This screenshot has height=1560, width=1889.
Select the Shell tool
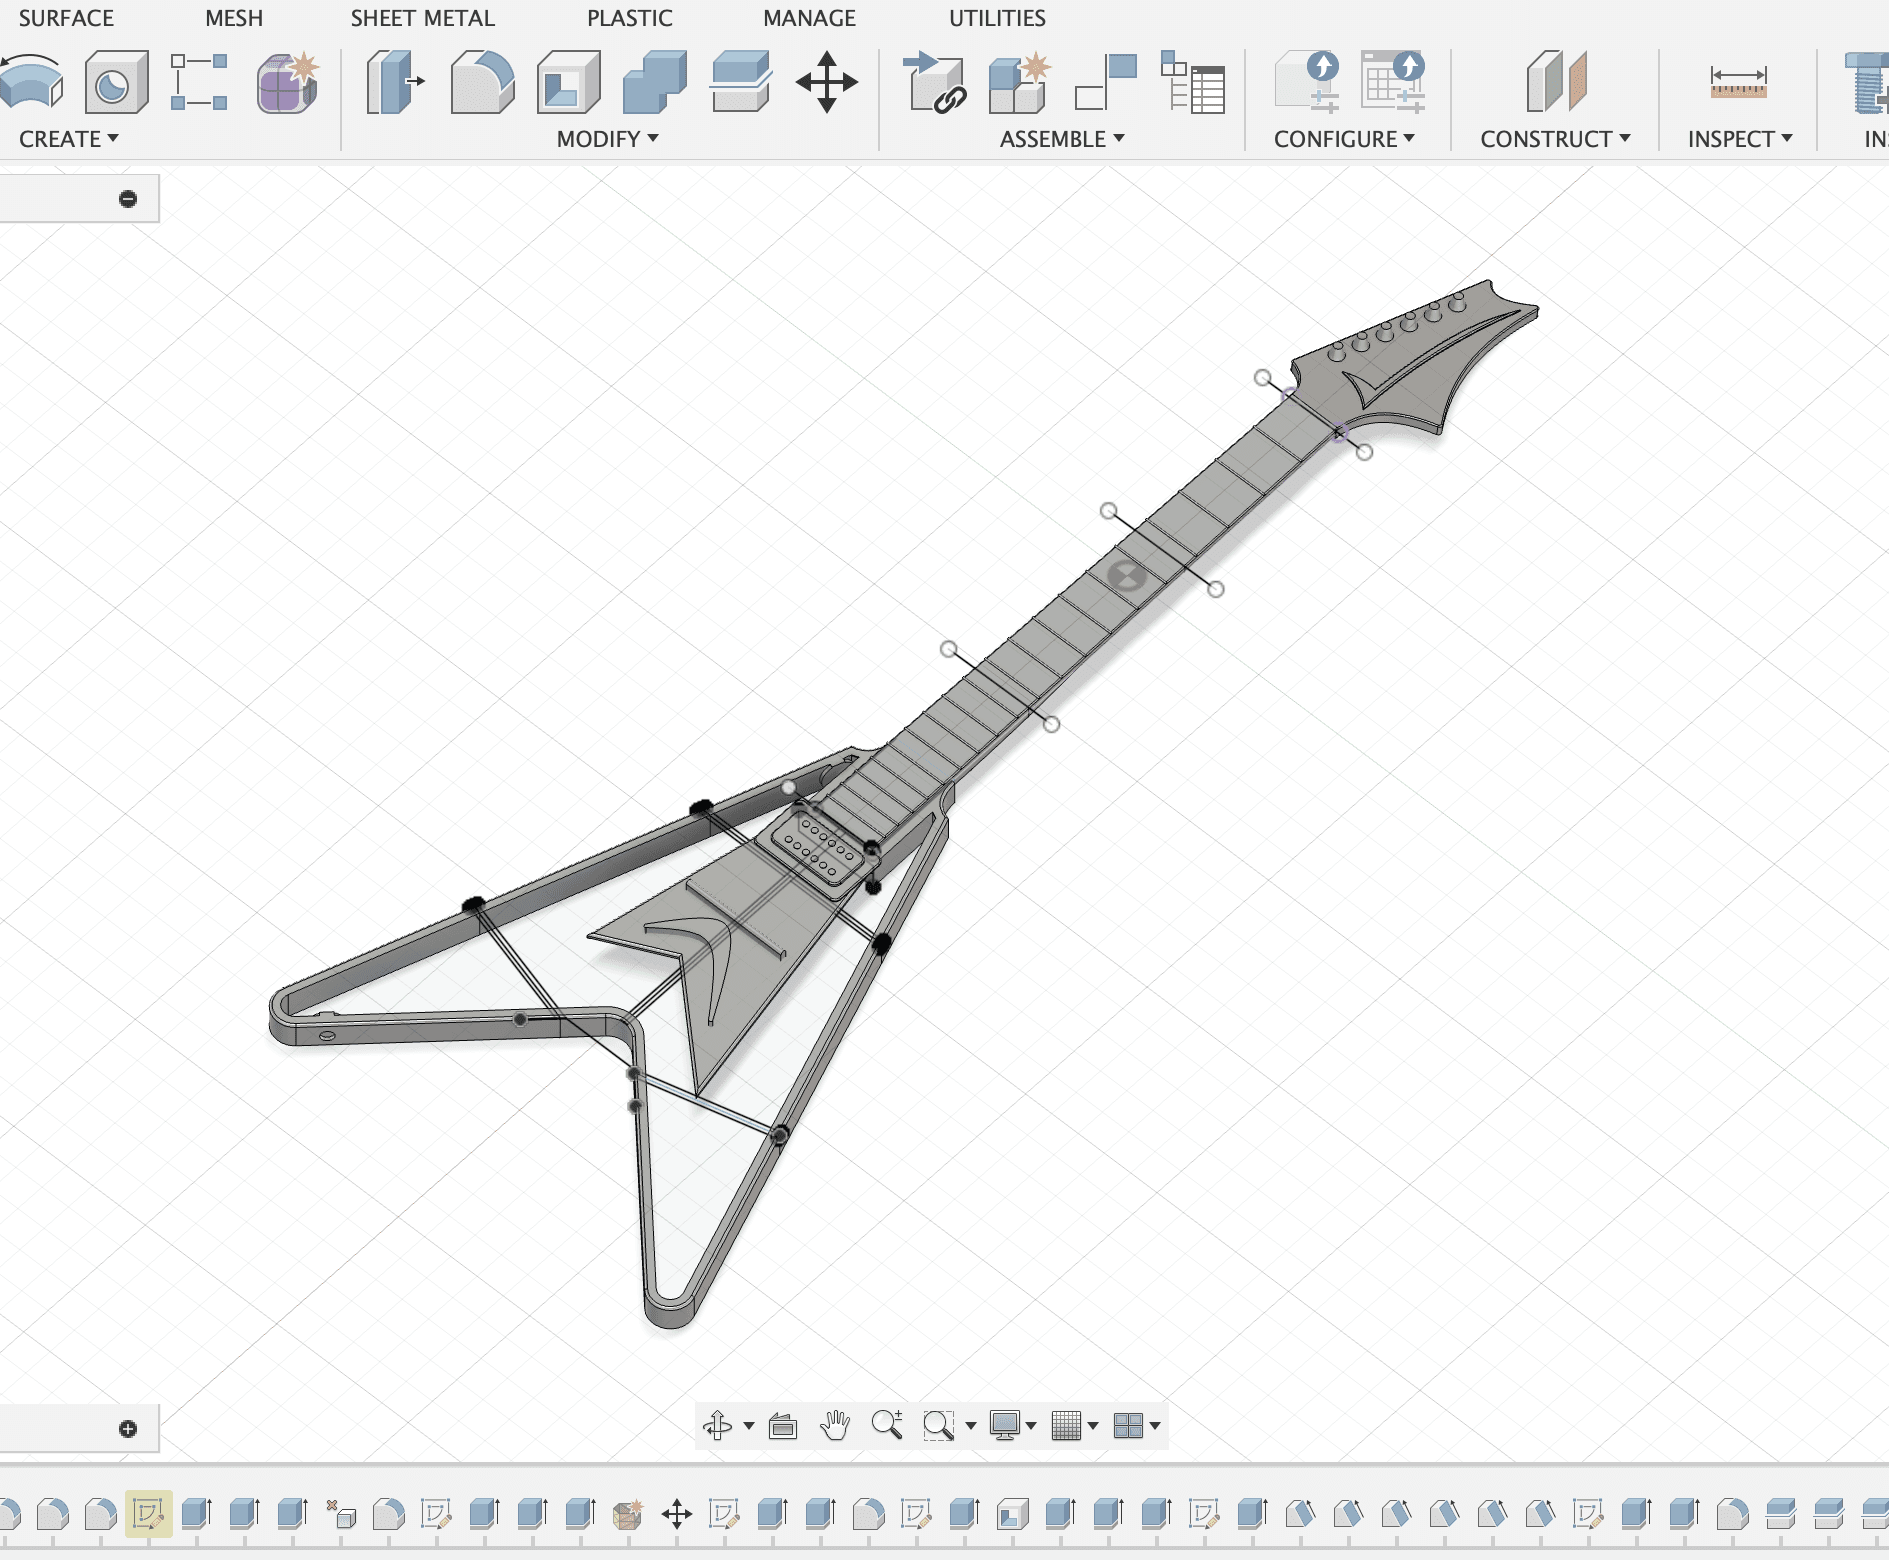[566, 85]
